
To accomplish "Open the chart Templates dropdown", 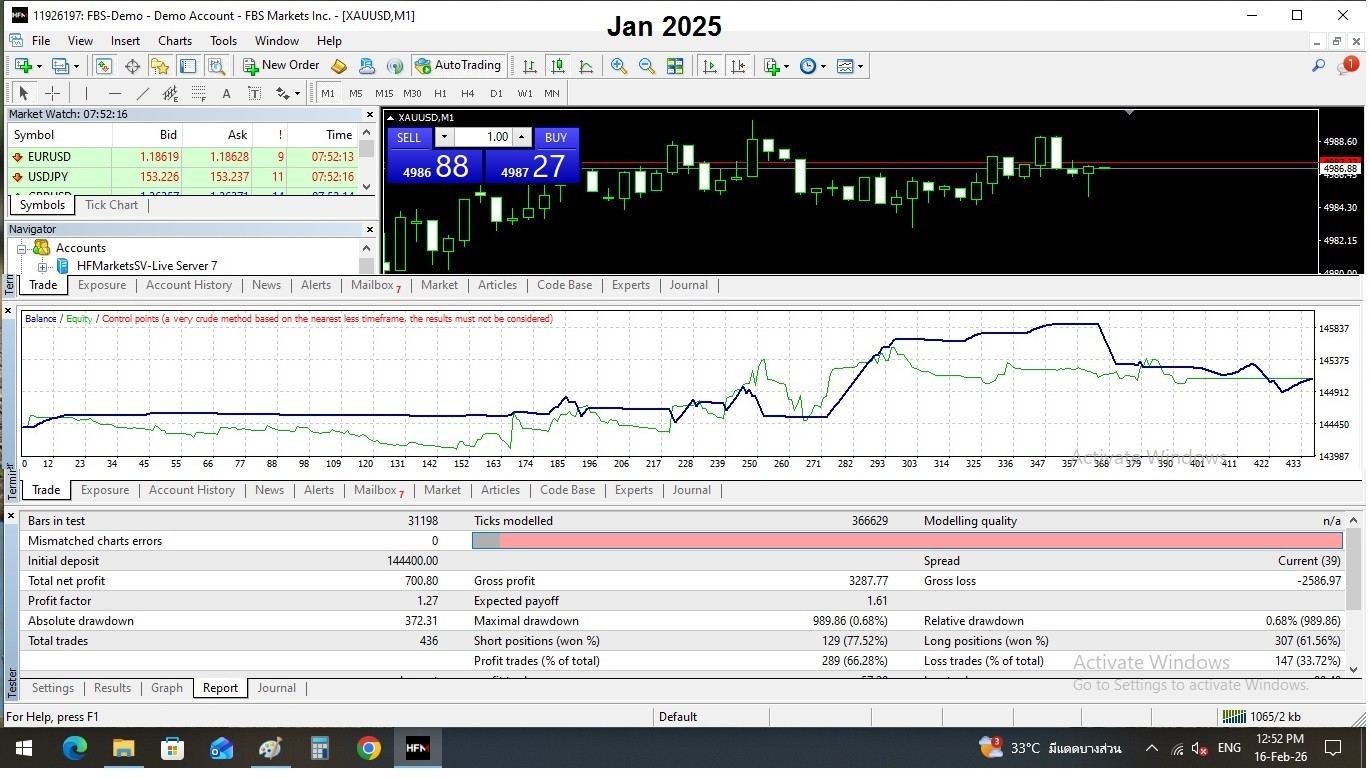I will [849, 66].
